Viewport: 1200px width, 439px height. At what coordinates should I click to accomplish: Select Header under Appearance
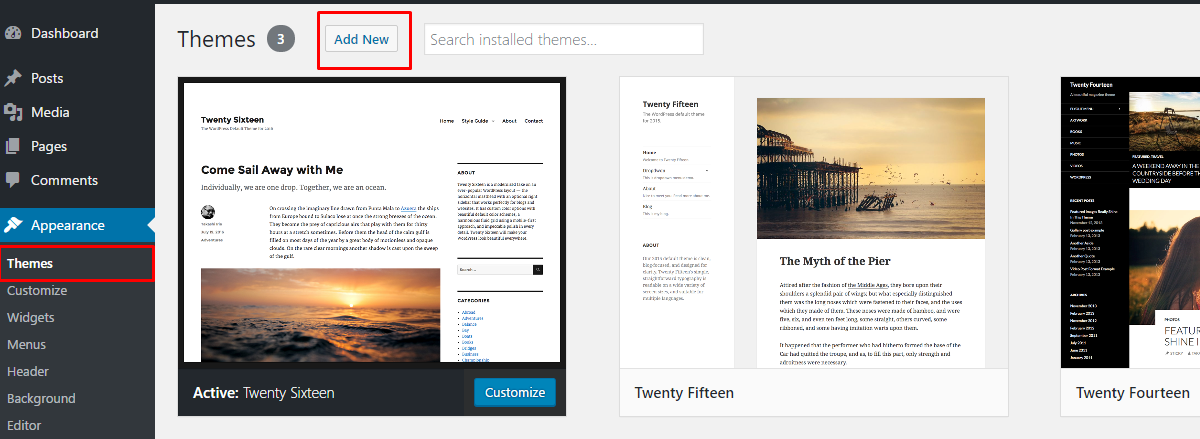(x=28, y=372)
